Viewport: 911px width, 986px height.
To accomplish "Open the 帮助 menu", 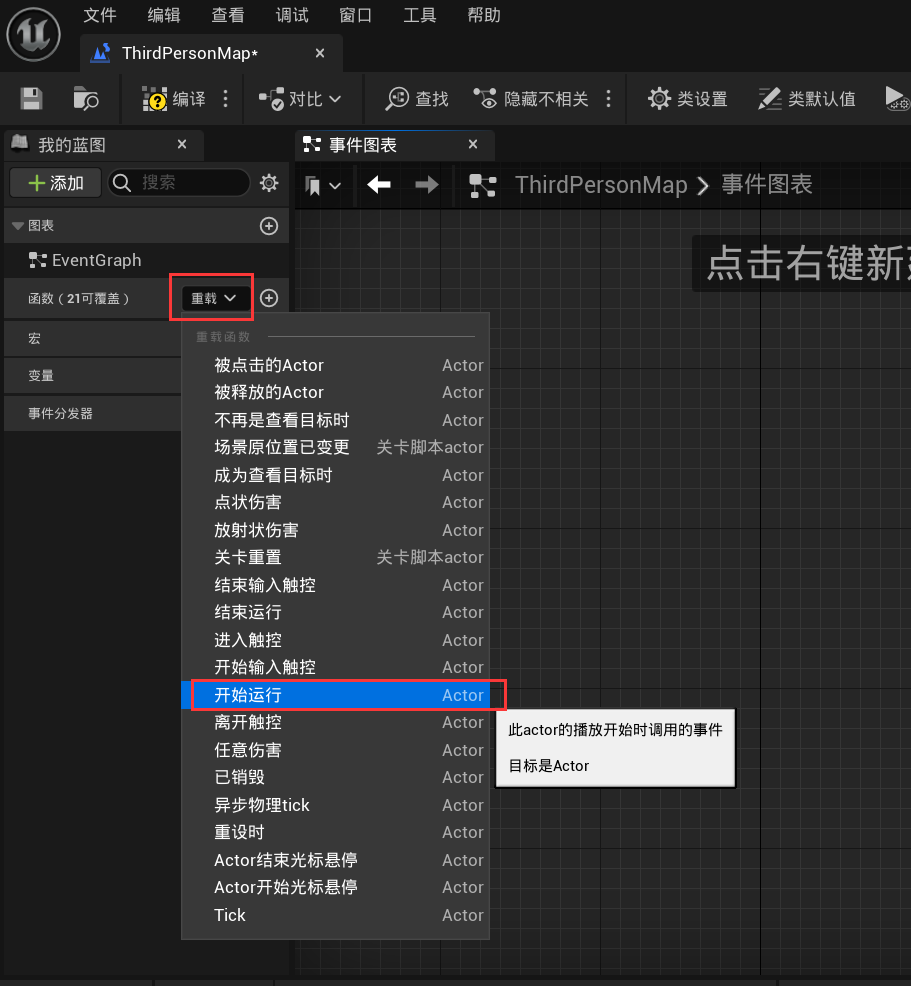I will click(x=483, y=15).
